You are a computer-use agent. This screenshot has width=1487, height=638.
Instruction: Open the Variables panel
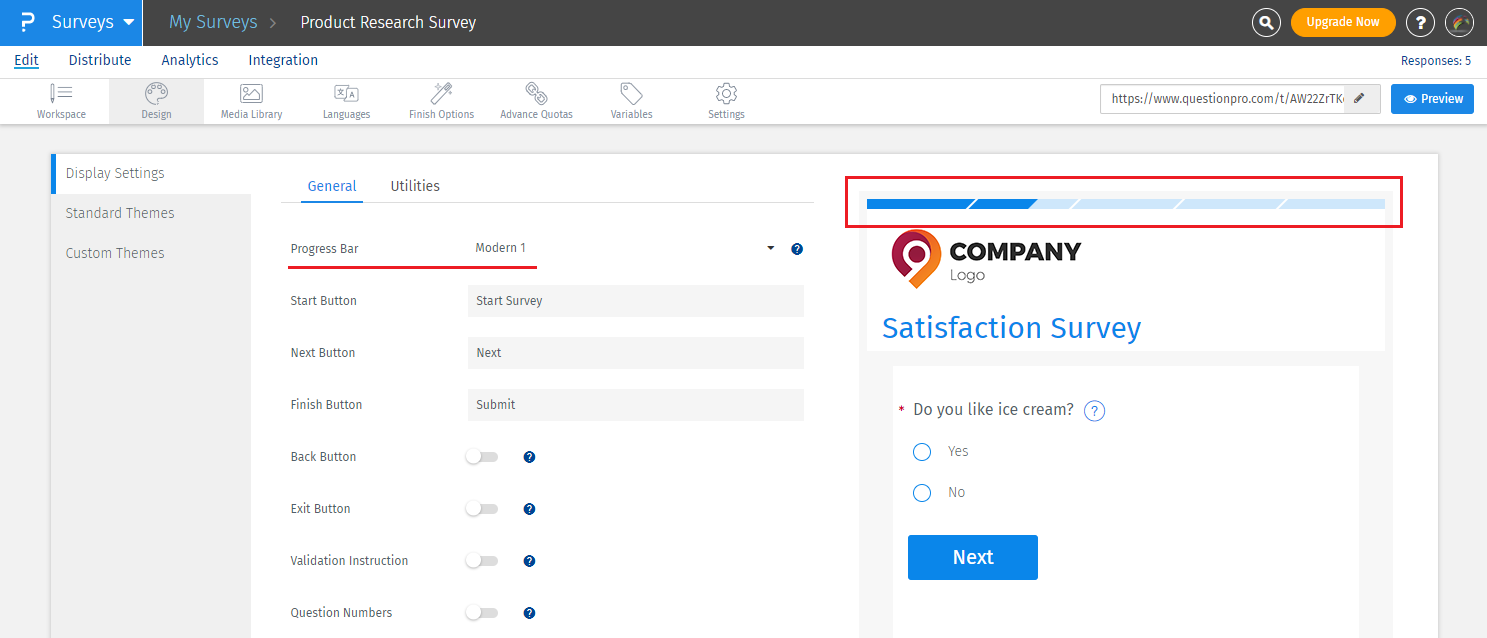(631, 100)
